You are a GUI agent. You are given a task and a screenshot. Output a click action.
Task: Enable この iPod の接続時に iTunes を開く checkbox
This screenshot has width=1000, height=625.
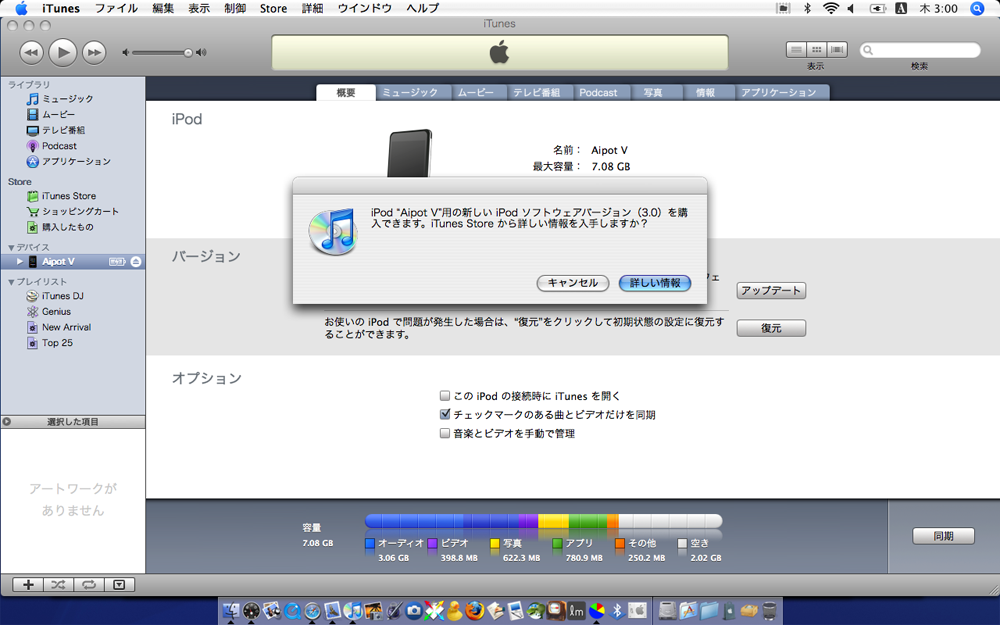click(445, 396)
